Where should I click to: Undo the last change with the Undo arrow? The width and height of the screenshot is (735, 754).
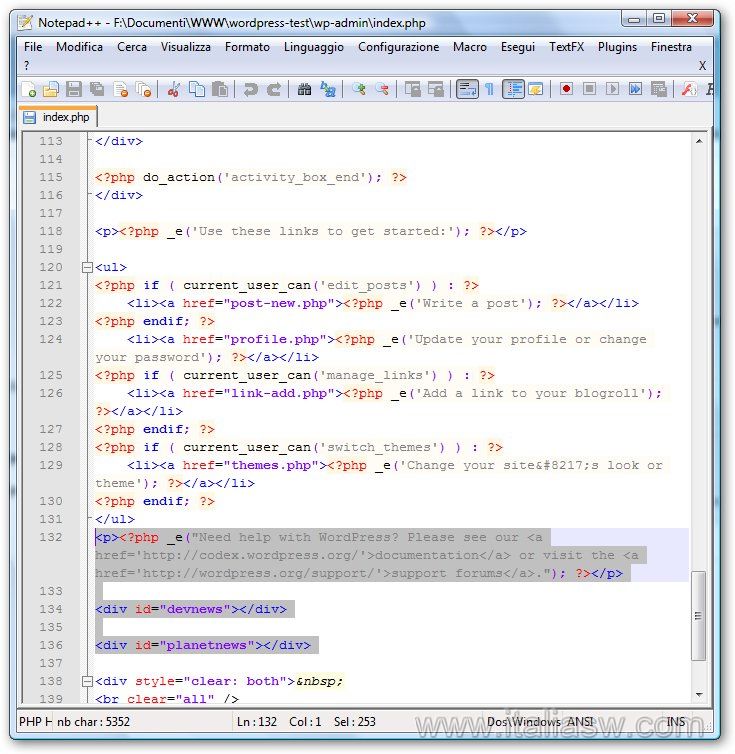pos(251,89)
